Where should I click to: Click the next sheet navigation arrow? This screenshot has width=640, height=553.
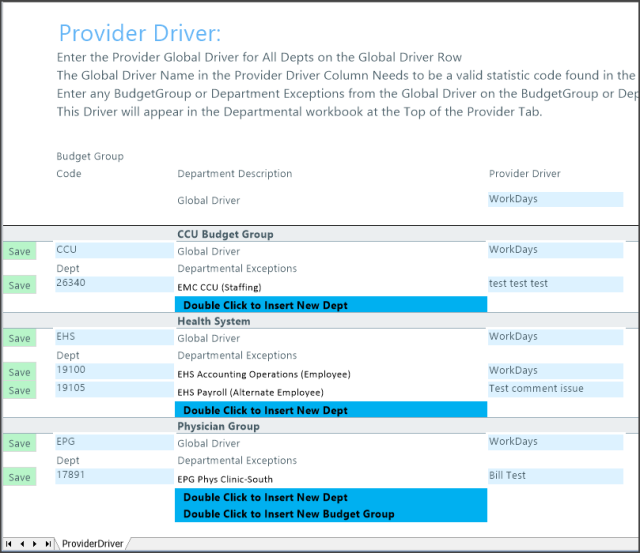35,544
